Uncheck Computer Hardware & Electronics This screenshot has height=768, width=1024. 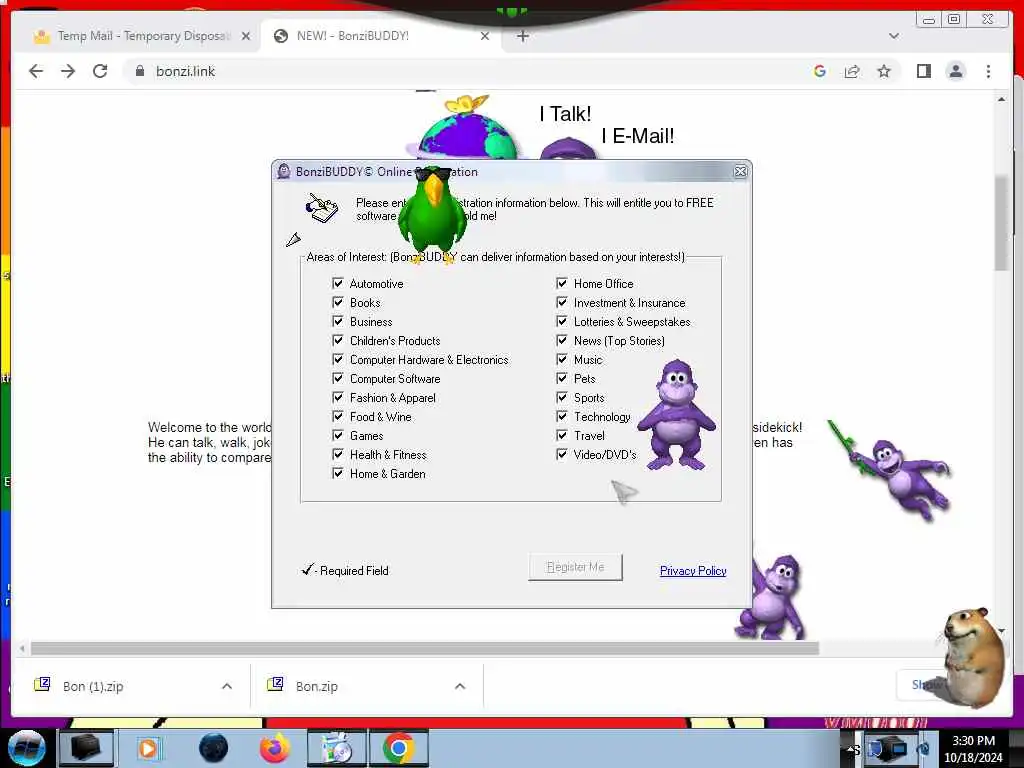tap(338, 359)
